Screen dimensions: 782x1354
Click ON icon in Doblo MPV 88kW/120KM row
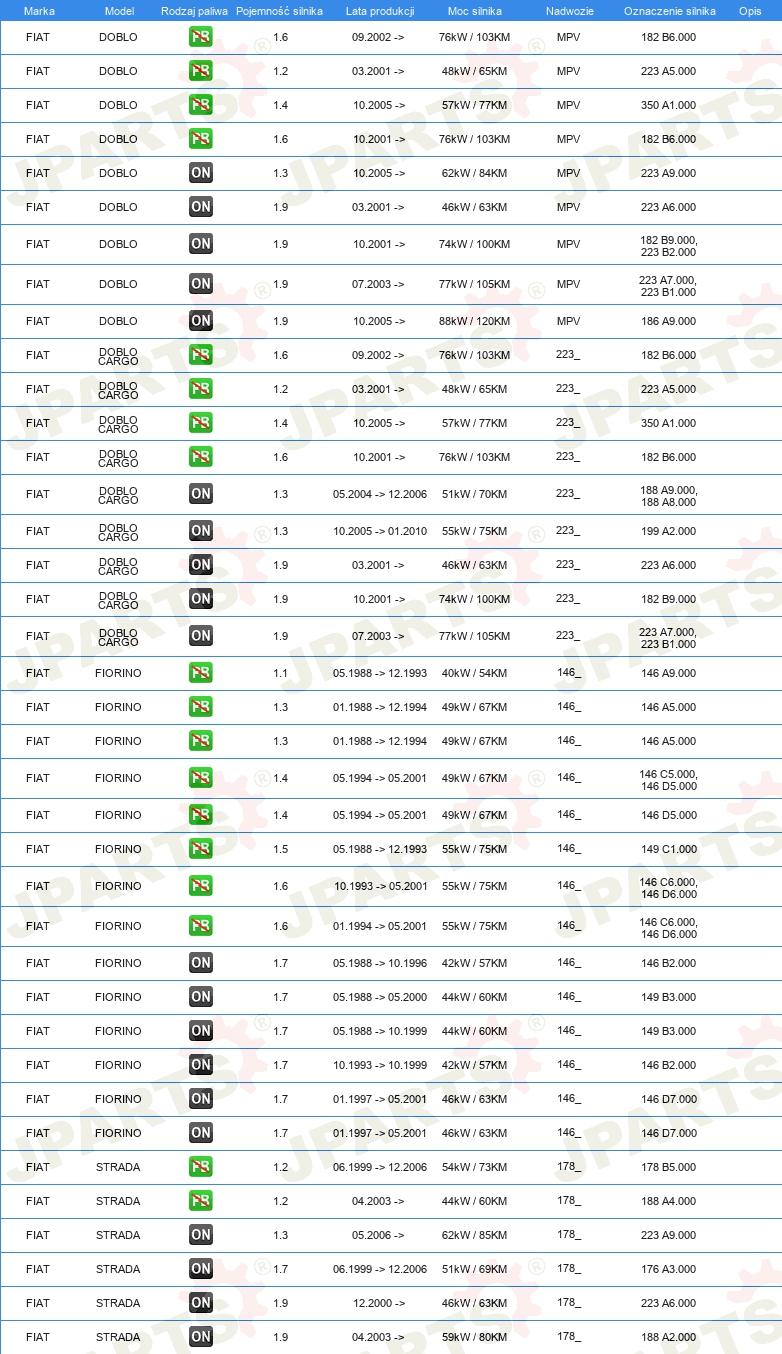201,321
